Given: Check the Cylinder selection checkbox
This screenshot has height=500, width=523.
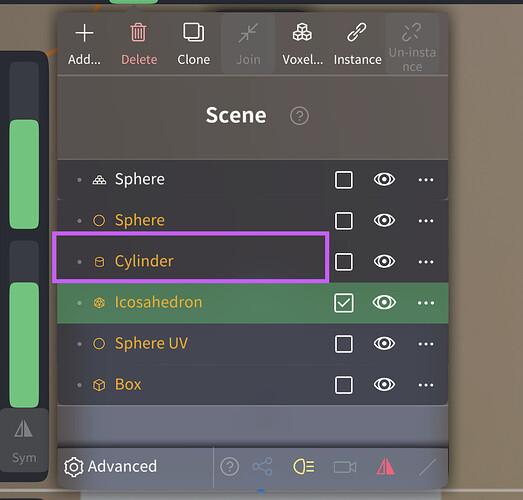Looking at the screenshot, I should click(344, 262).
